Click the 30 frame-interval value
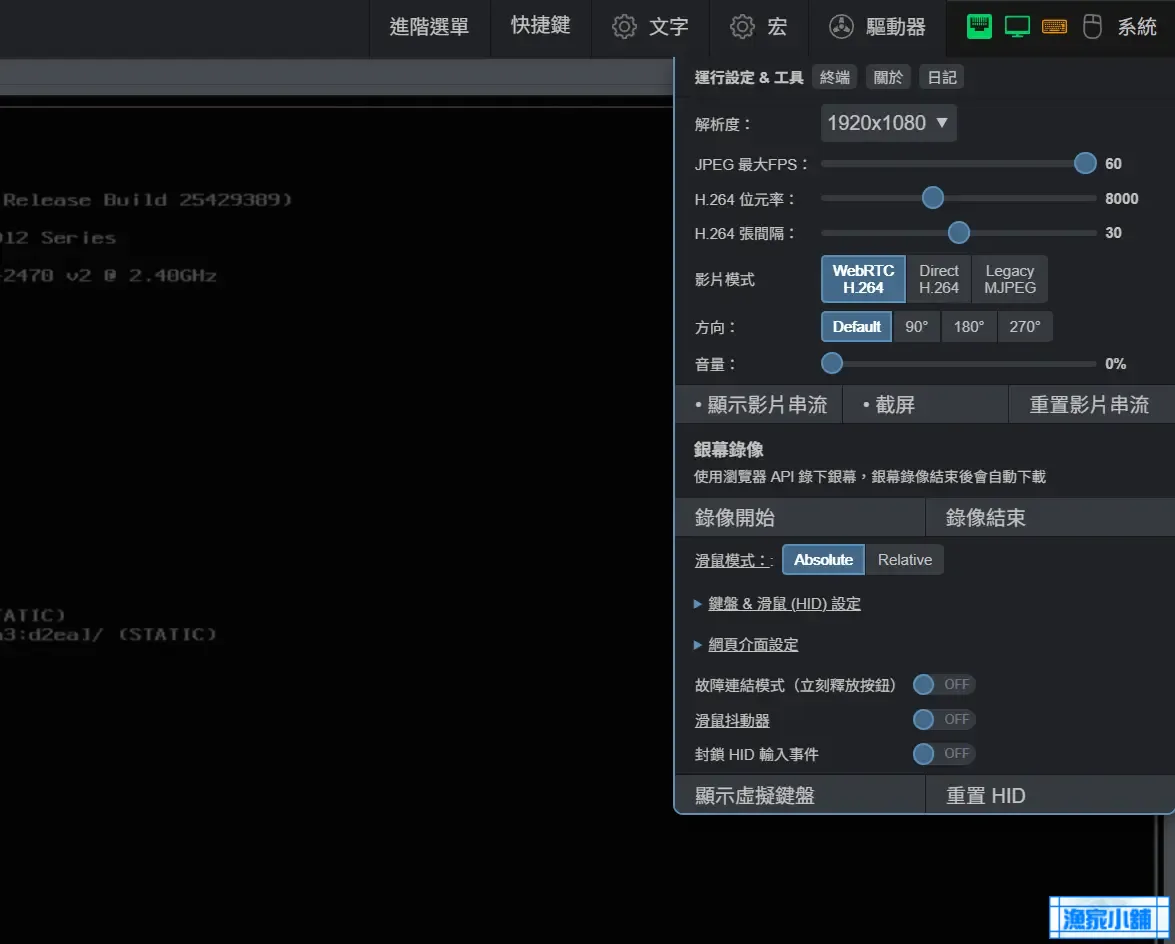 [x=1114, y=233]
